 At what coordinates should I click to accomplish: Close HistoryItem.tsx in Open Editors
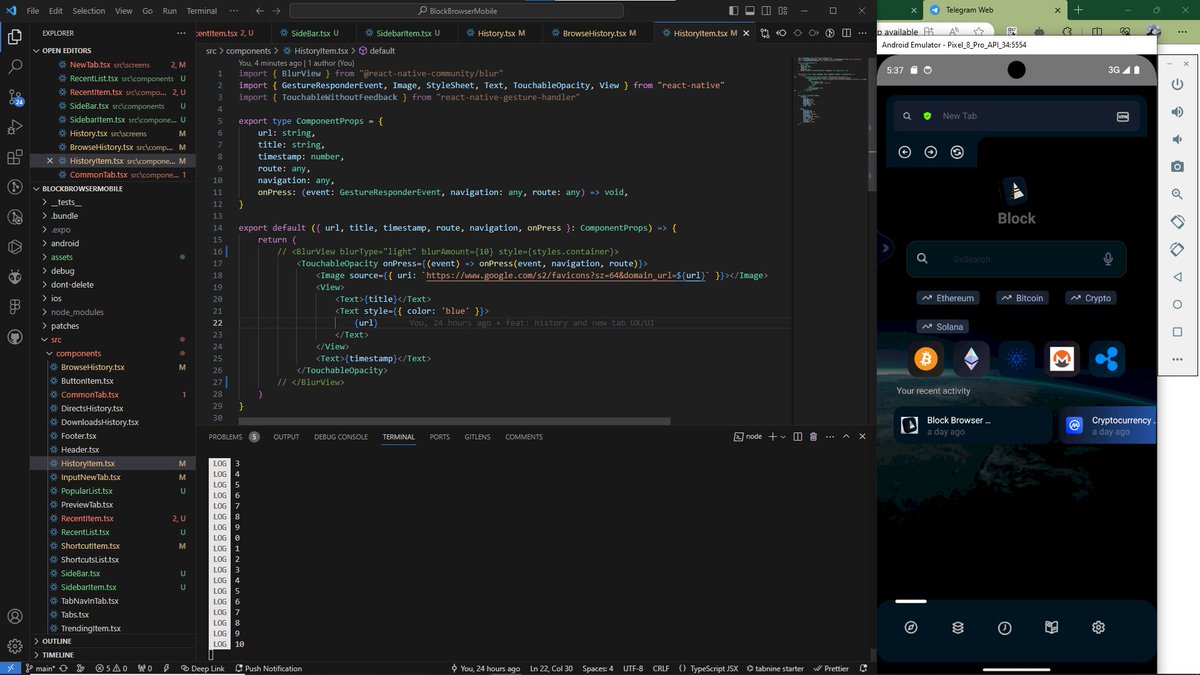[51, 160]
